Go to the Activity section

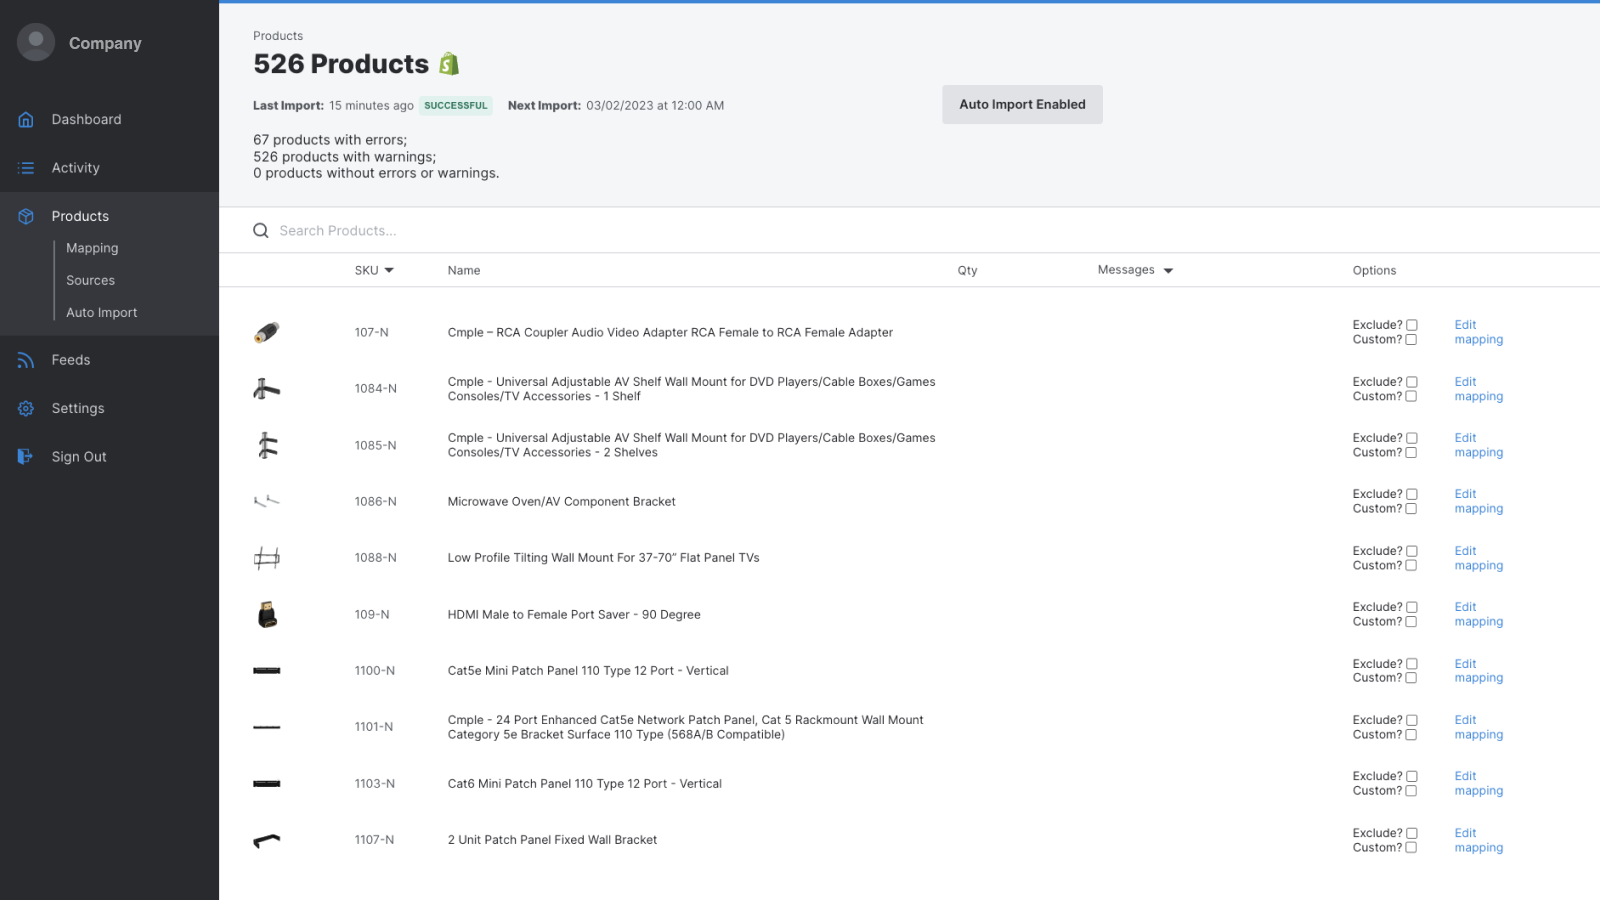point(76,168)
